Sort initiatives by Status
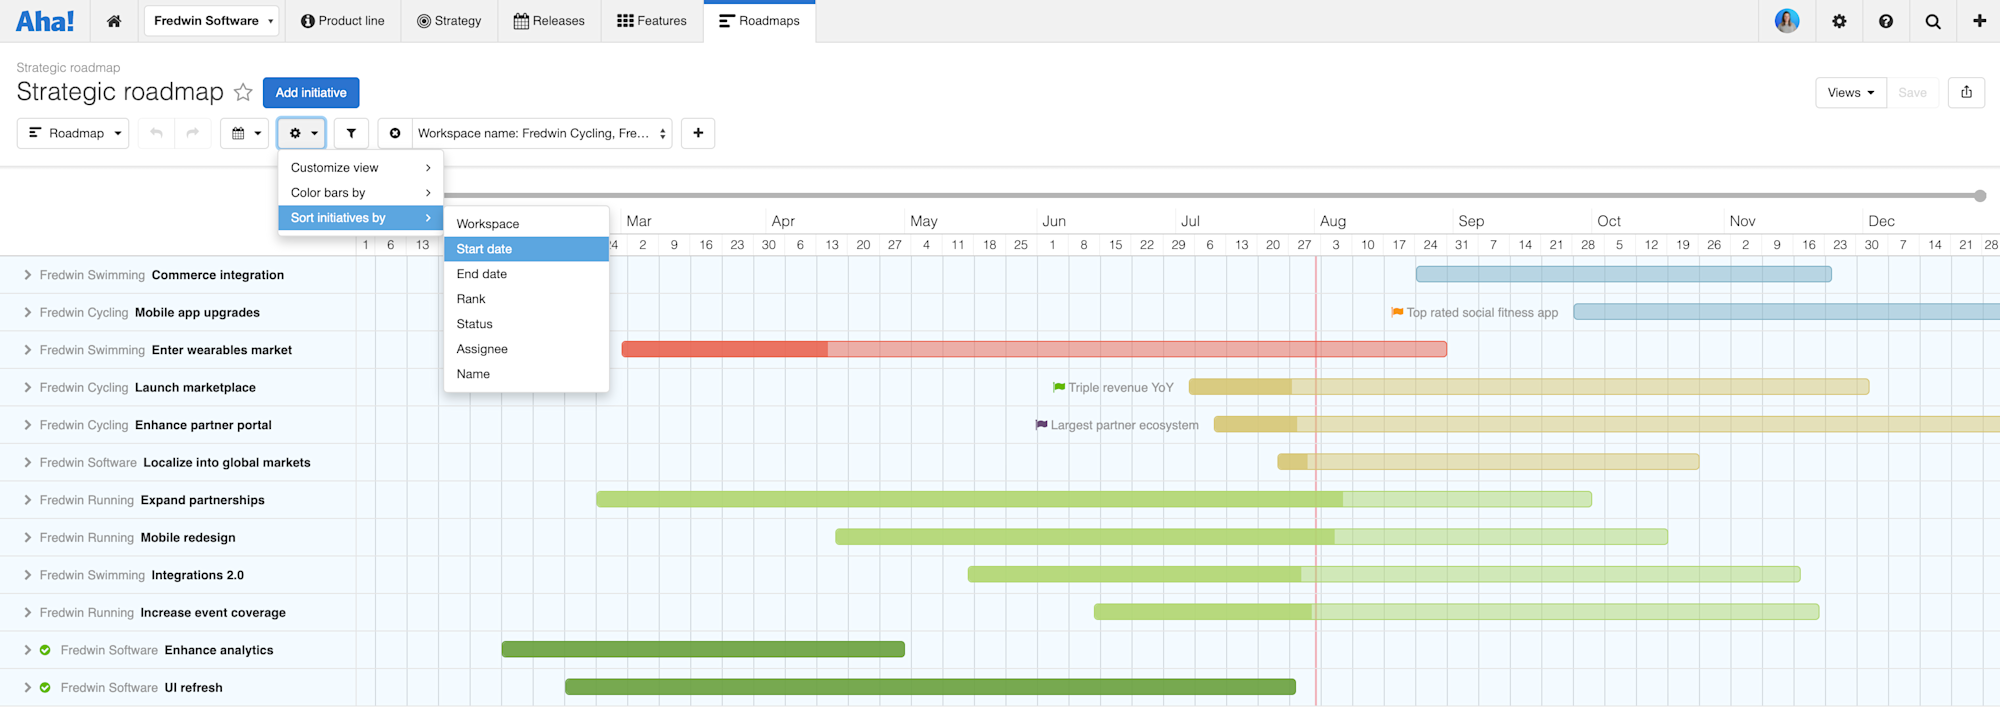This screenshot has height=718, width=2000. tap(526, 324)
